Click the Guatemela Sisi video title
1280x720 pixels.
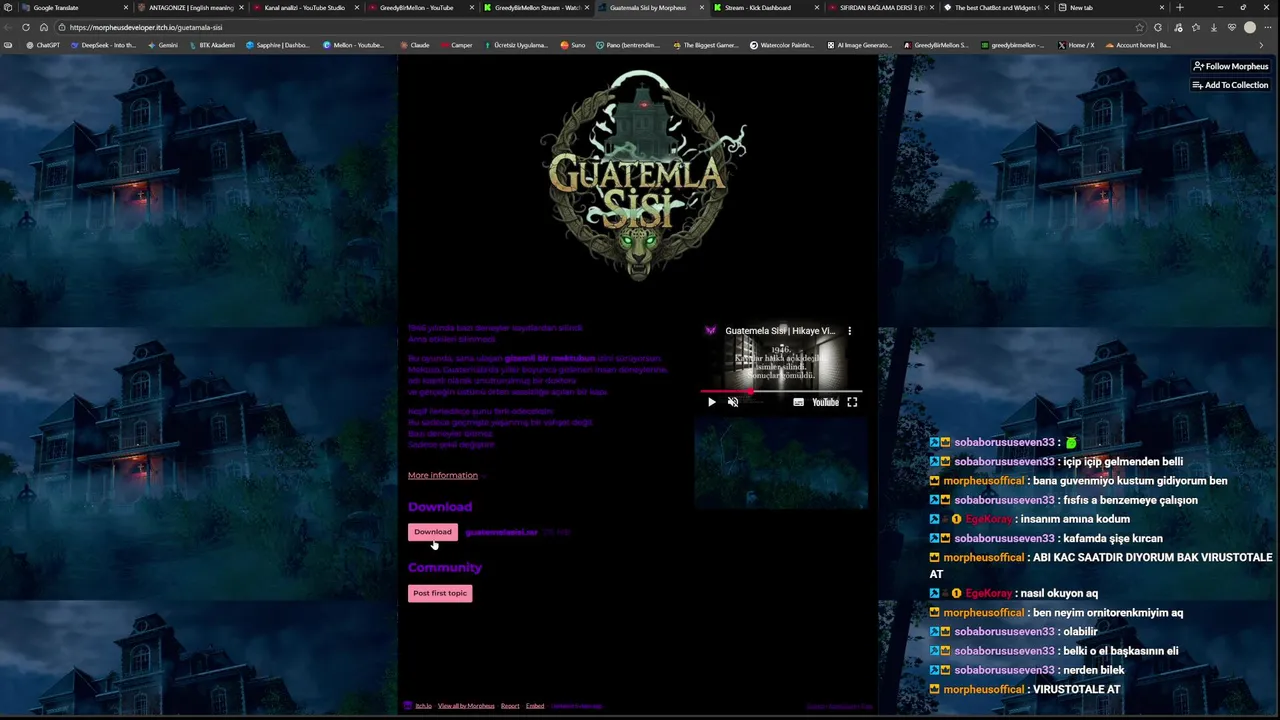(x=780, y=331)
